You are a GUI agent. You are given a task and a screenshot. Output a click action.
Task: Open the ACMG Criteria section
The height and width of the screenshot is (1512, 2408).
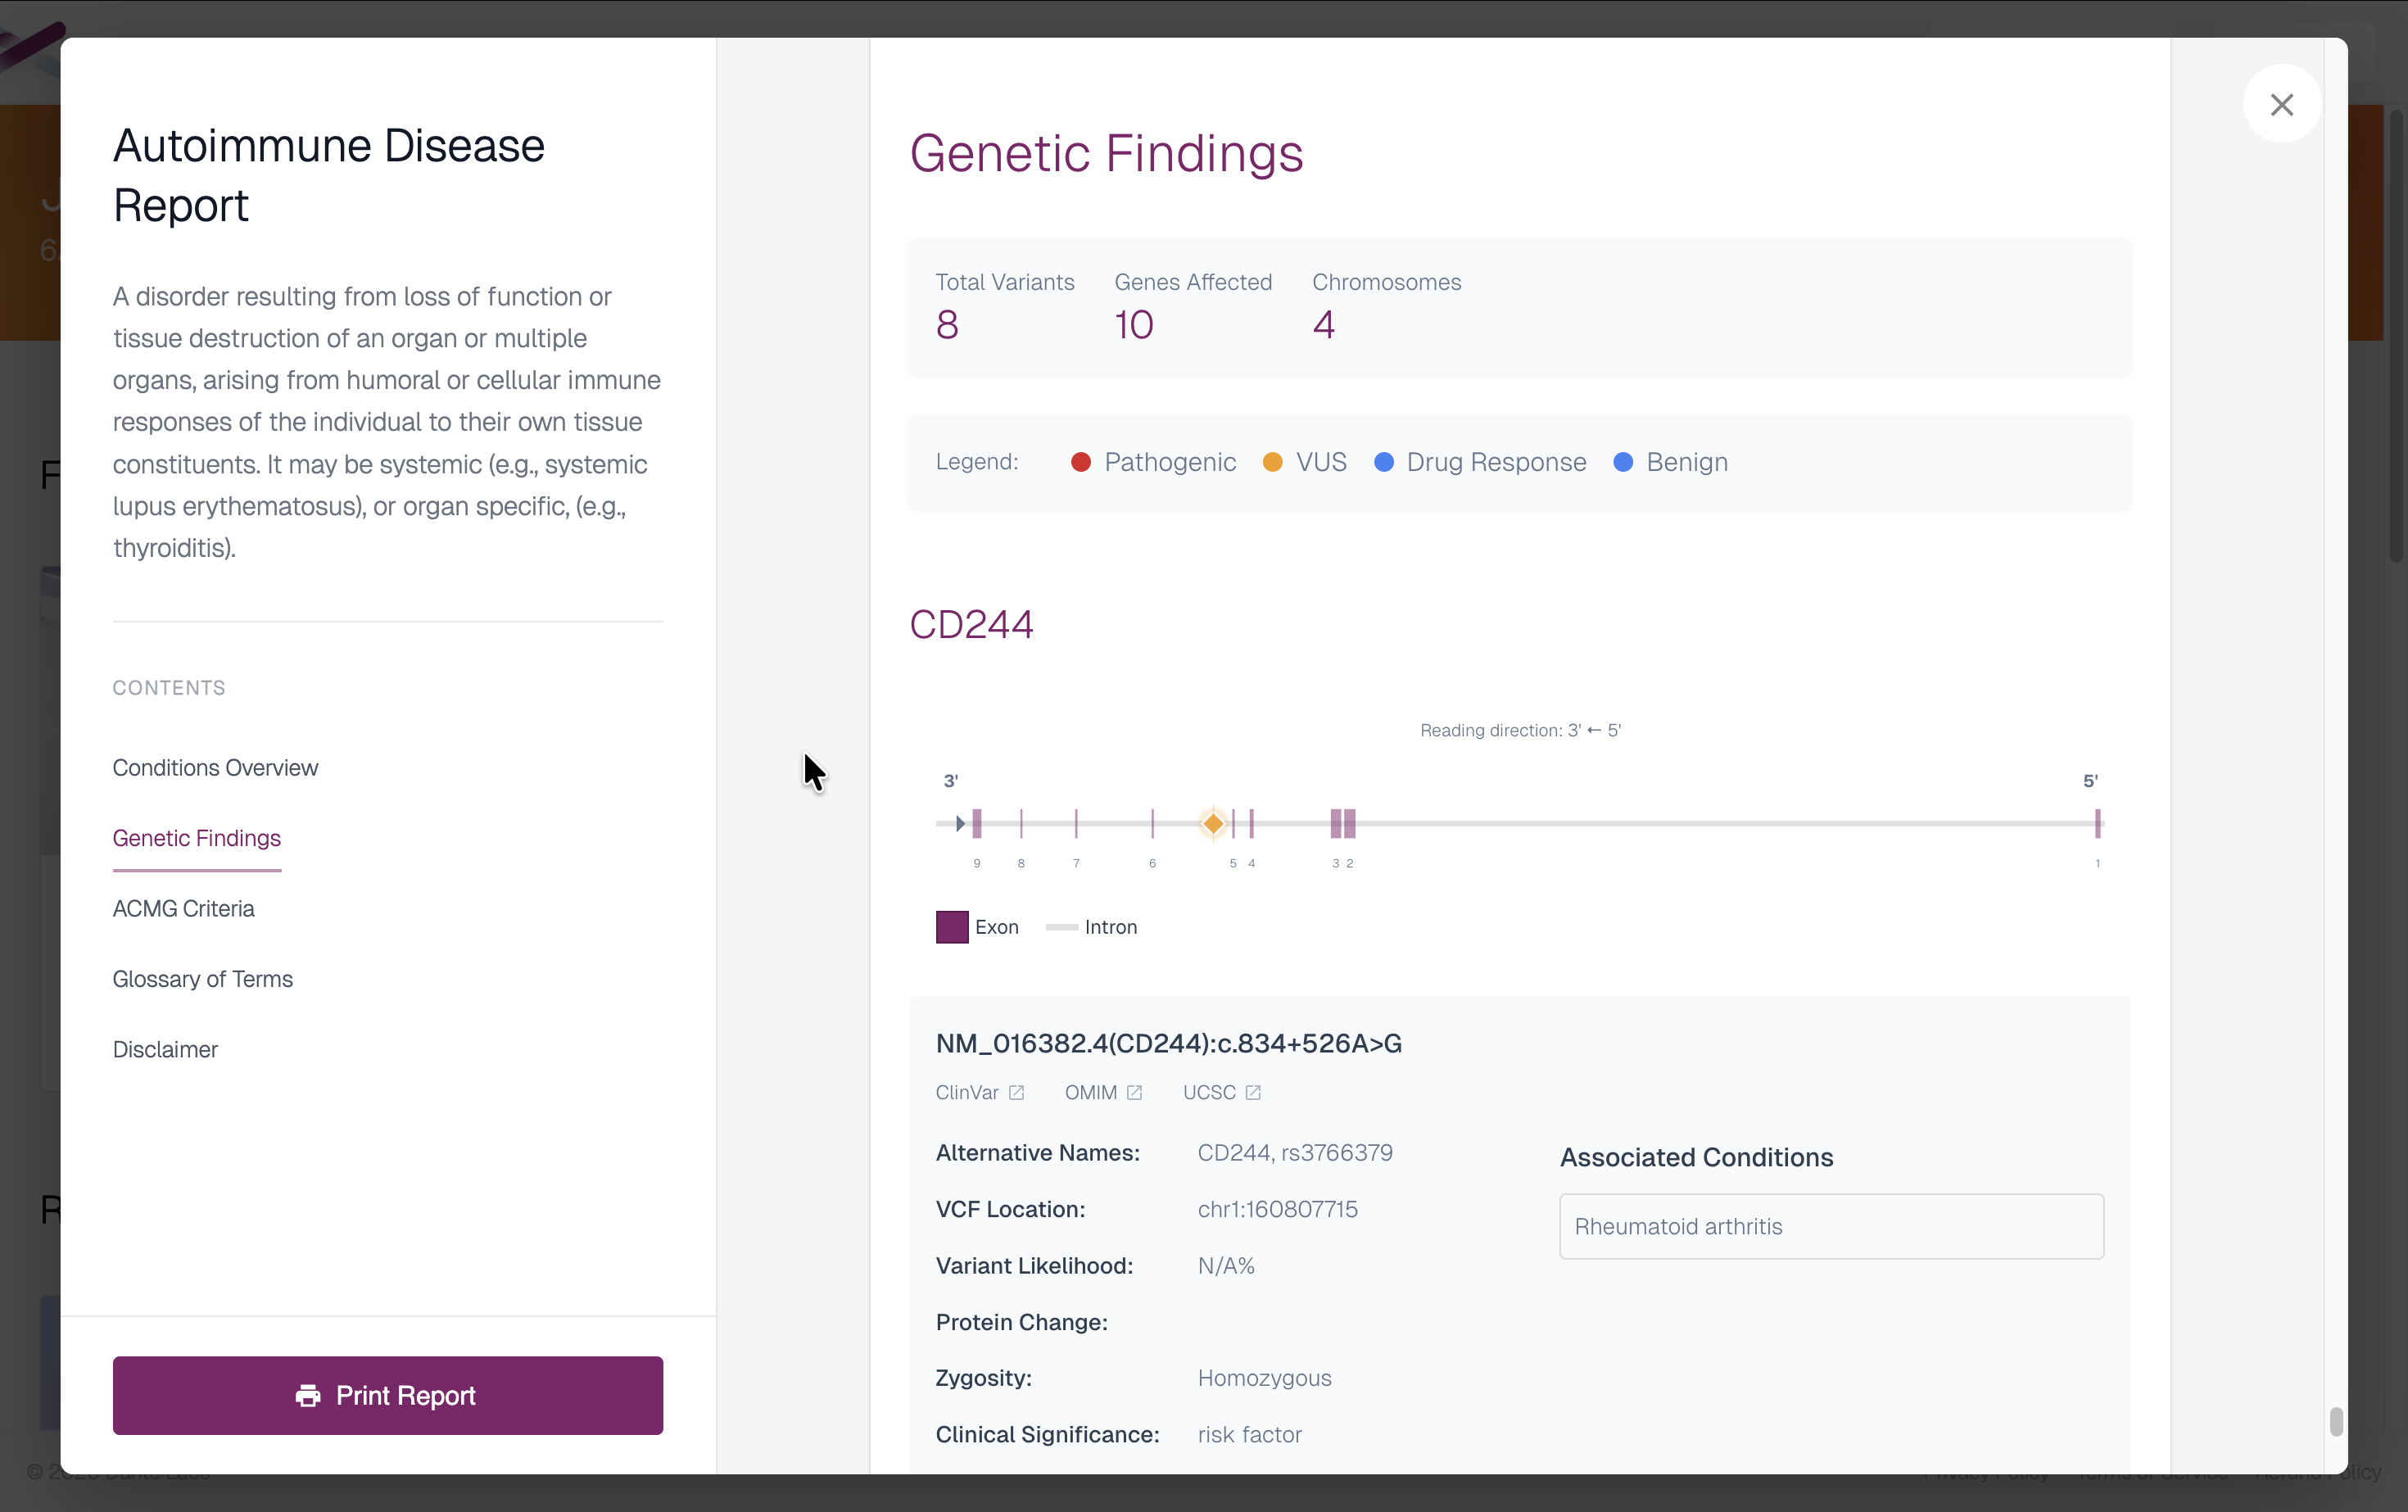tap(183, 908)
